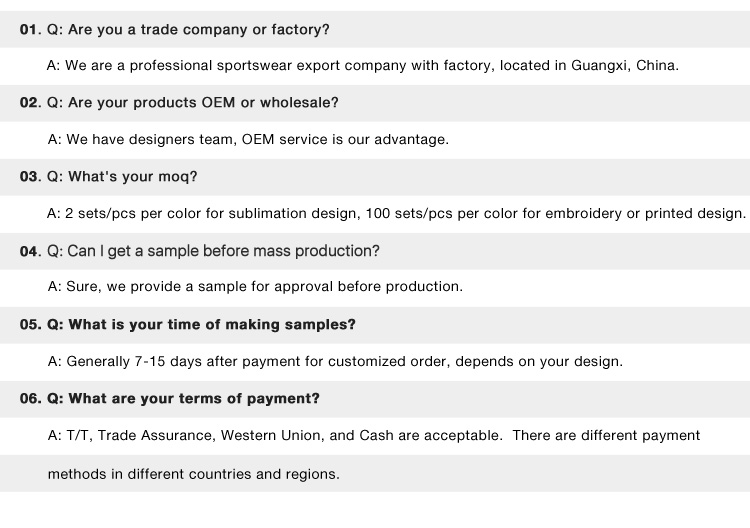The height and width of the screenshot is (528, 750).
Task: Click the question number 03
Action: coord(30,177)
